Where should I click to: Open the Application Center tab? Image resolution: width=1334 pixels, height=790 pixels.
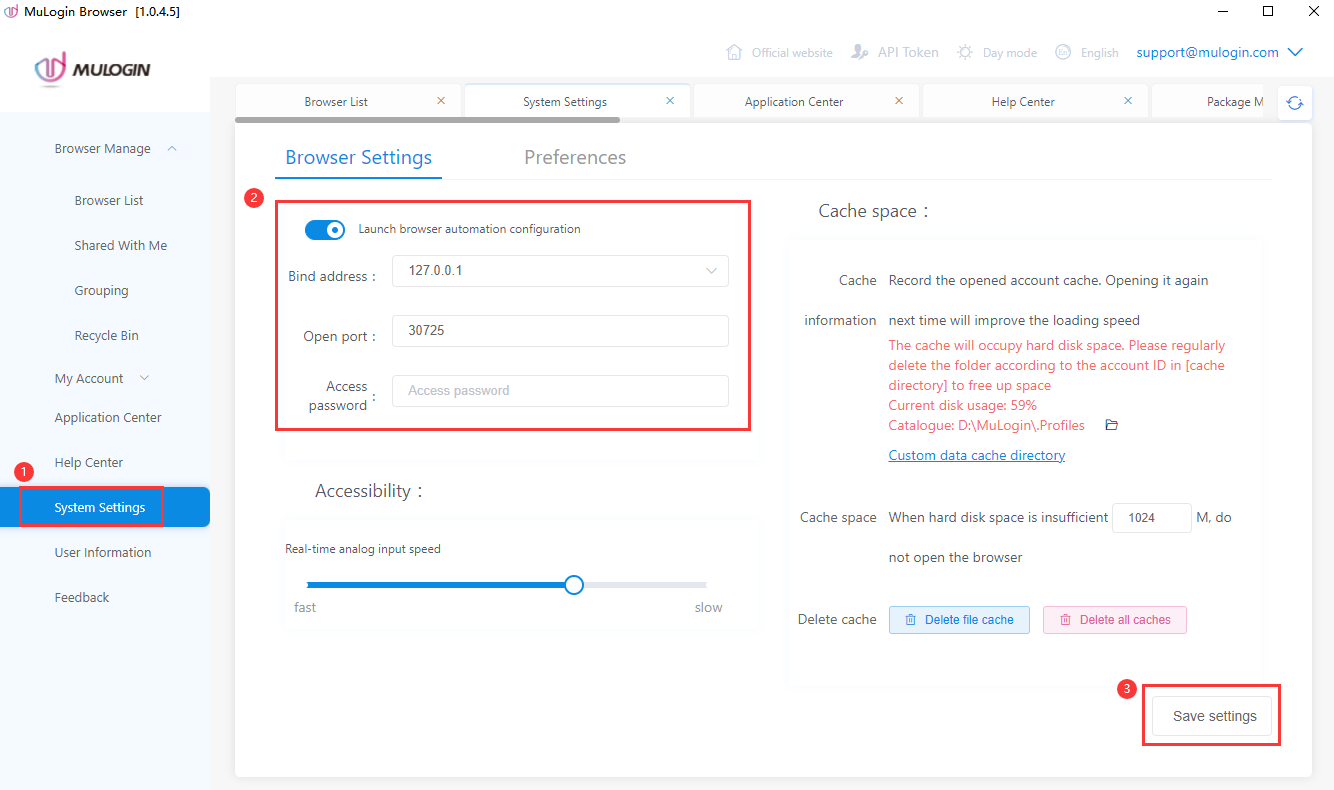(x=793, y=101)
